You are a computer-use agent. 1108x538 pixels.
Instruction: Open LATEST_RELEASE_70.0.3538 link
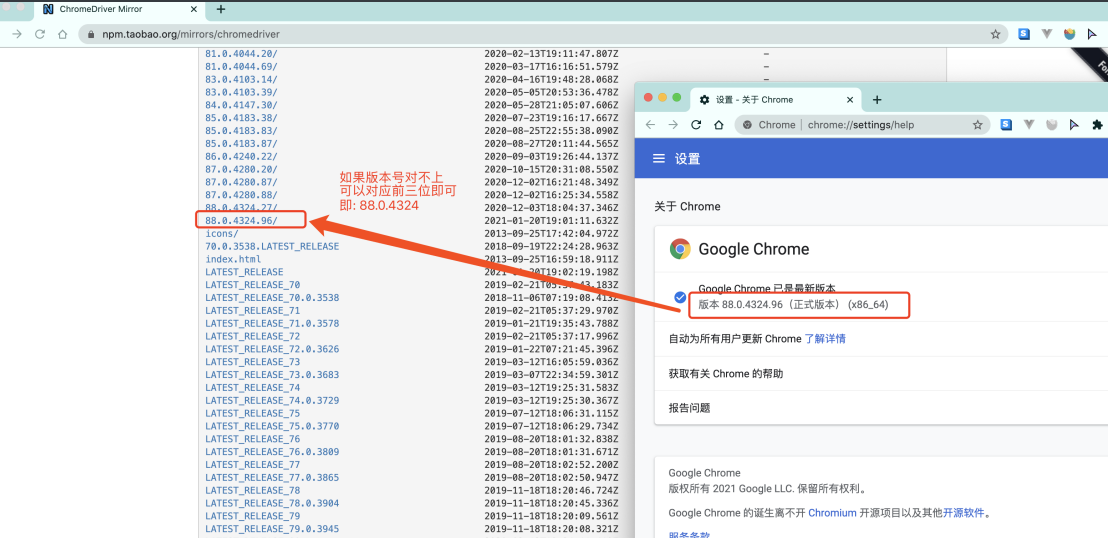pyautogui.click(x=272, y=298)
